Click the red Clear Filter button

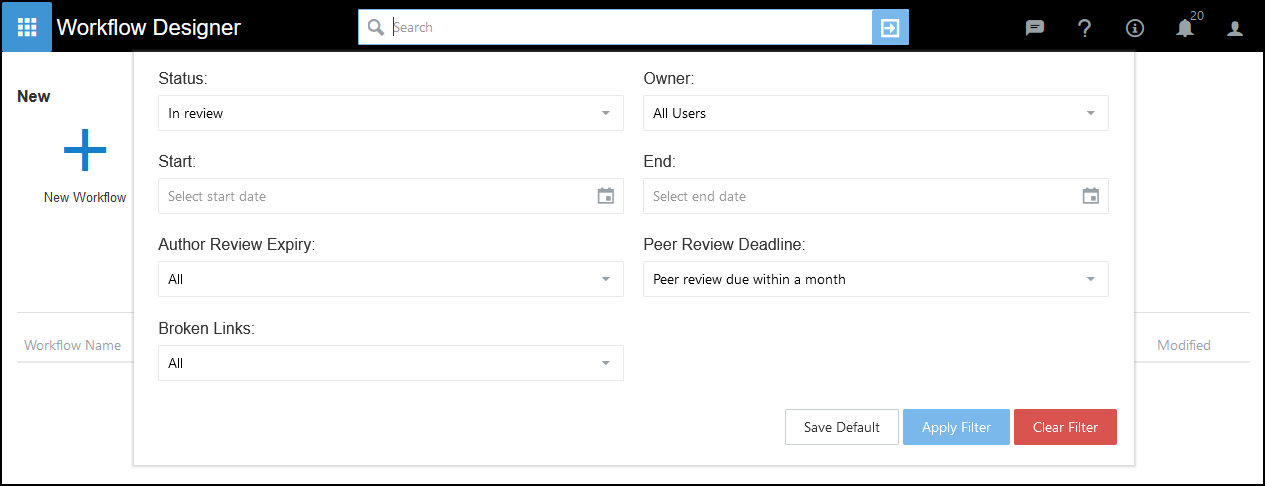[1065, 427]
